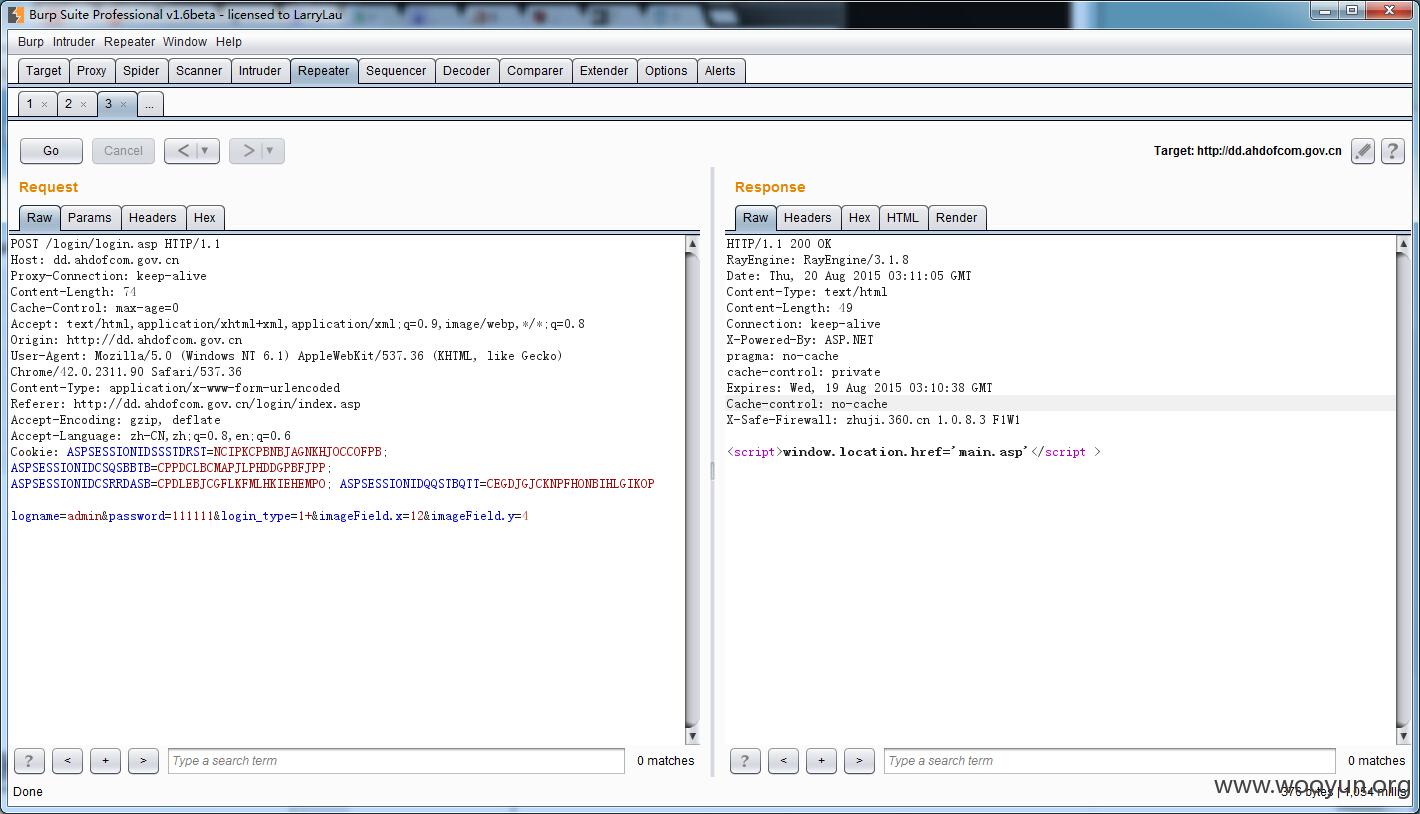Go to previous match in request search
This screenshot has height=814, width=1420.
point(67,761)
